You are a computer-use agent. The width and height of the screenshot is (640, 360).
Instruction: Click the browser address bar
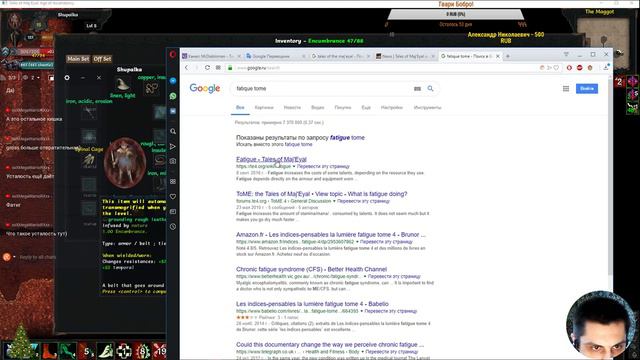click(384, 68)
